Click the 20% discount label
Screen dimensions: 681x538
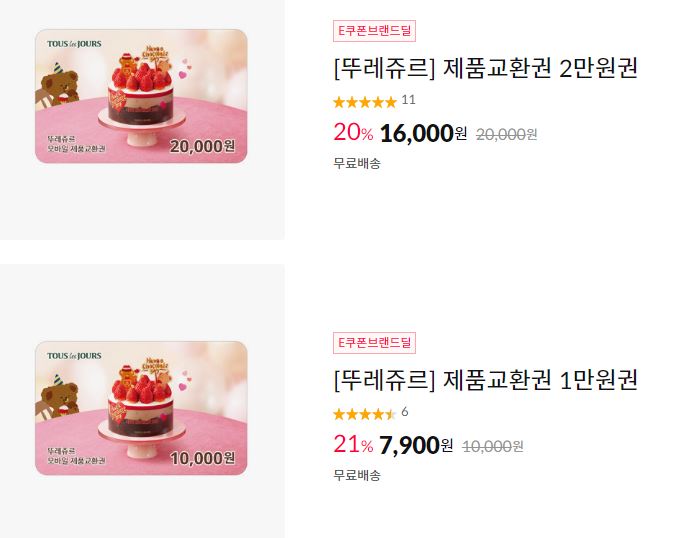(x=353, y=132)
